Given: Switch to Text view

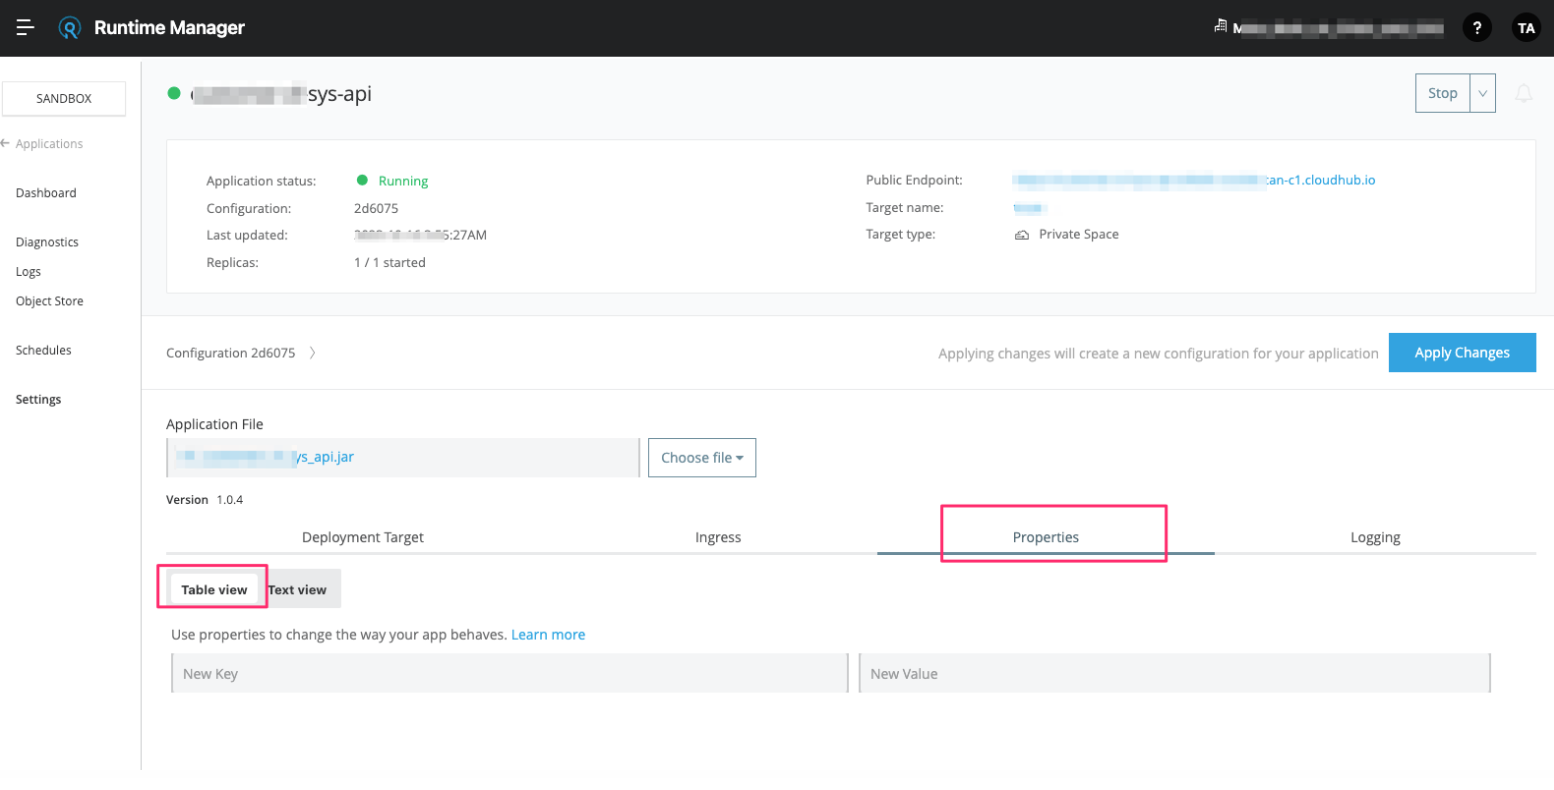Looking at the screenshot, I should pyautogui.click(x=300, y=589).
